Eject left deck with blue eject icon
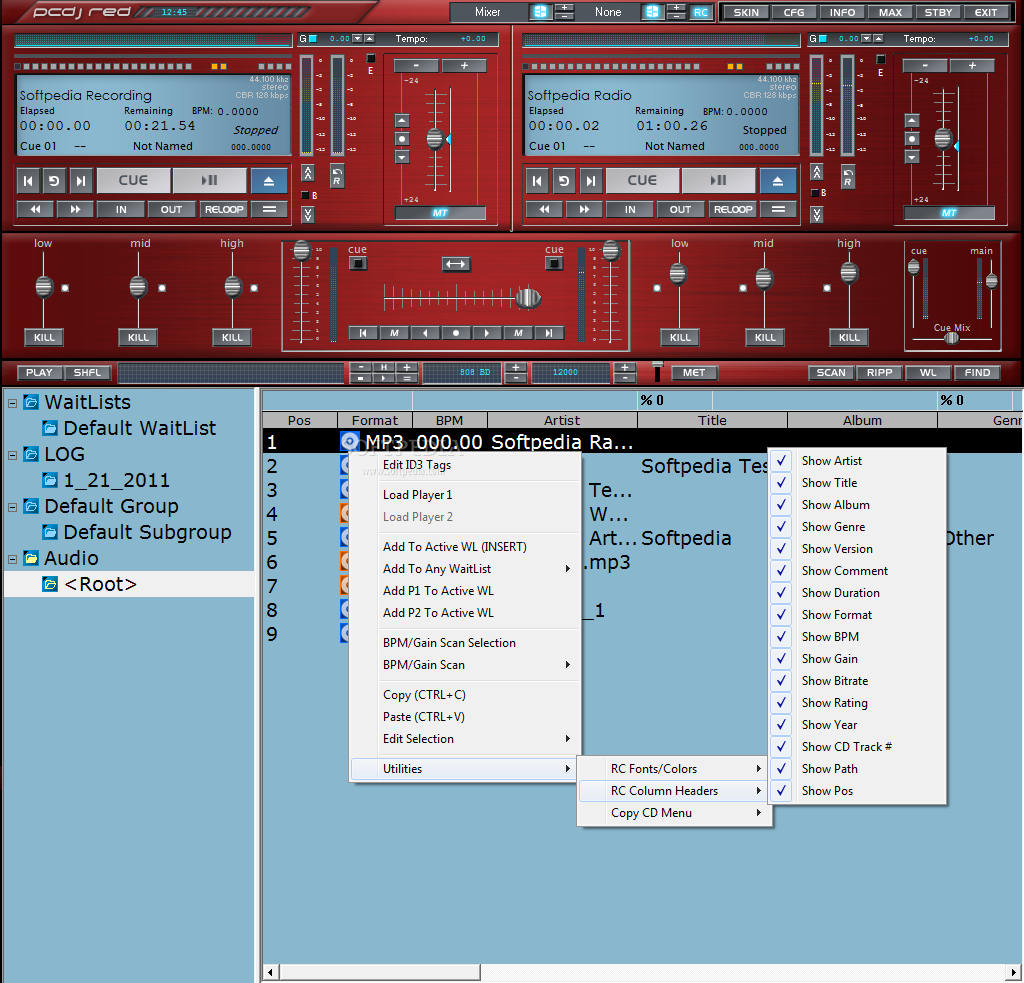The height and width of the screenshot is (983, 1024). pos(268,181)
